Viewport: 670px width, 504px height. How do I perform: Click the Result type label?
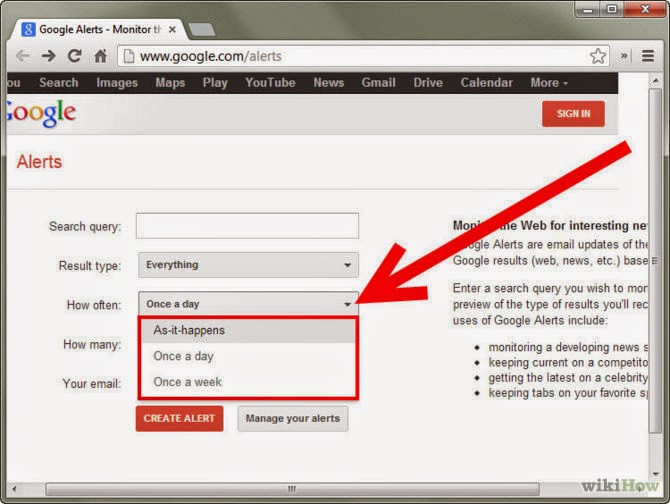click(x=90, y=266)
